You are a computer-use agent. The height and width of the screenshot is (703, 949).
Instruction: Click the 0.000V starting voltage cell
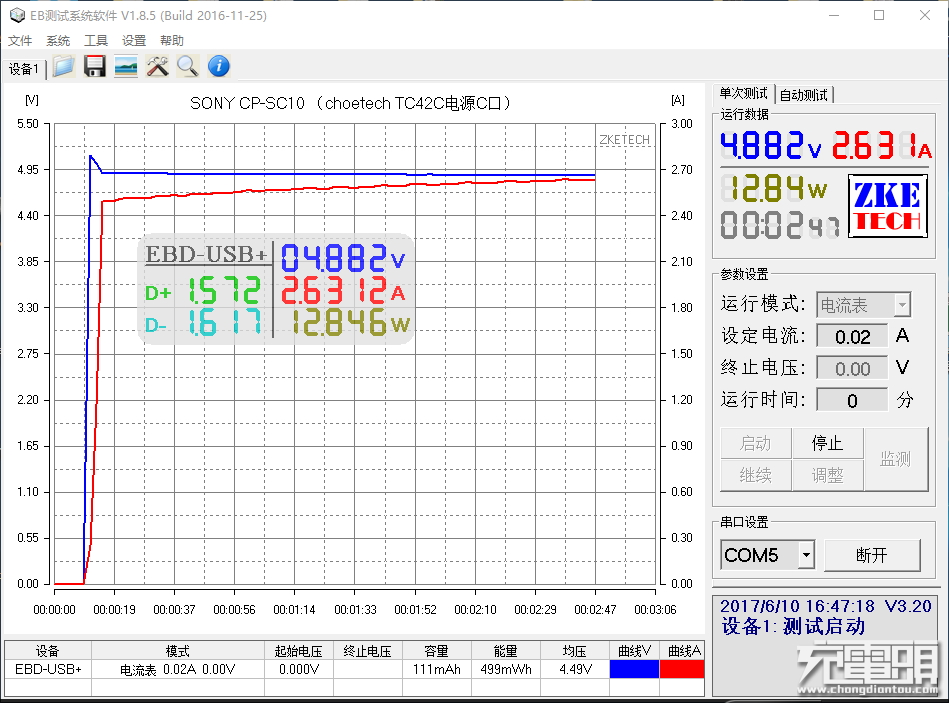299,669
